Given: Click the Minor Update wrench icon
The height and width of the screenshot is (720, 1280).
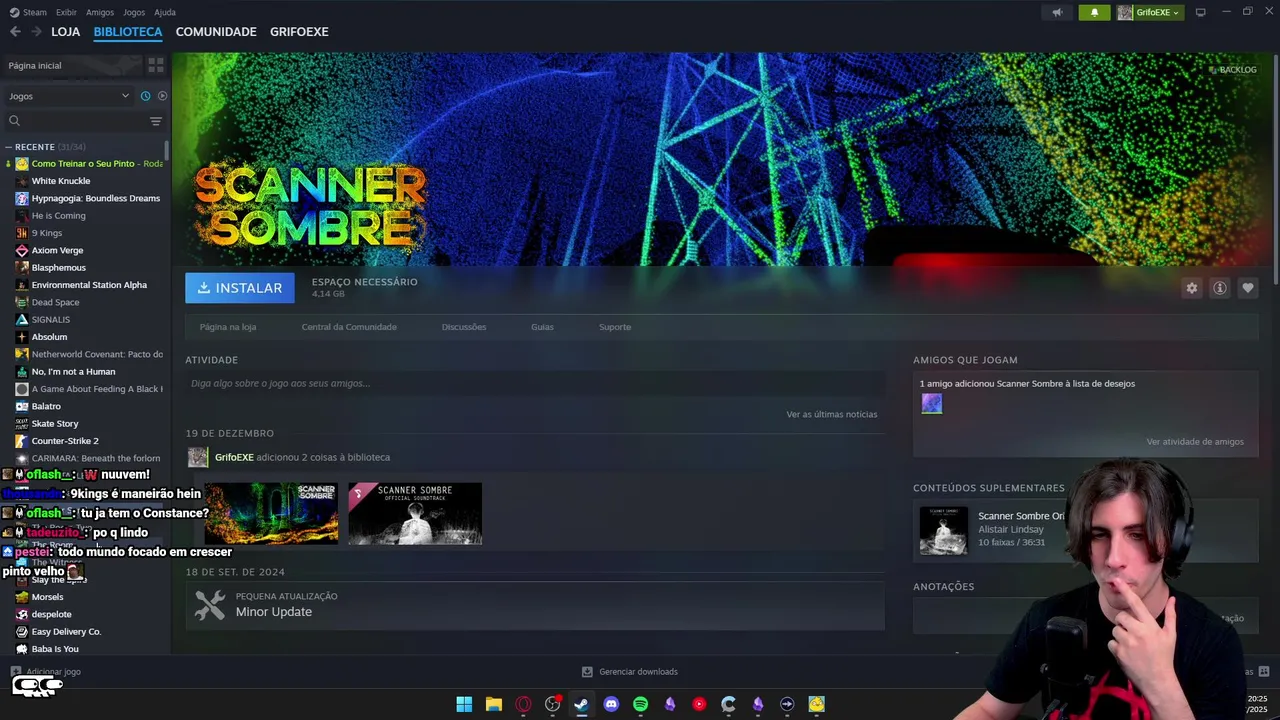Looking at the screenshot, I should (x=210, y=605).
